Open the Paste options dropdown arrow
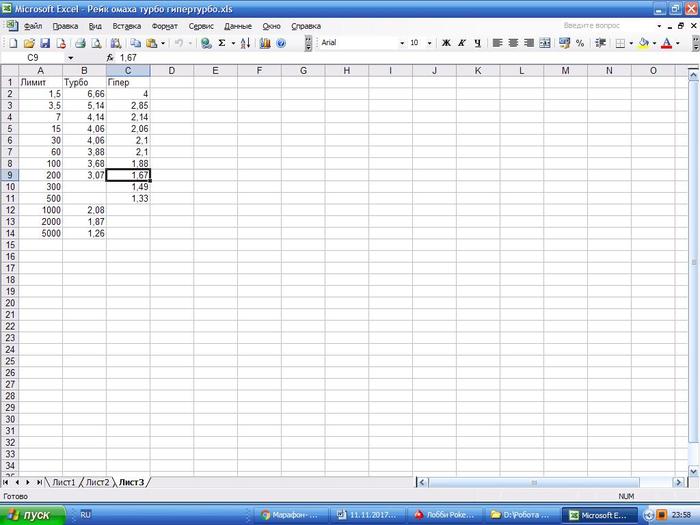The image size is (700, 525). (x=162, y=43)
